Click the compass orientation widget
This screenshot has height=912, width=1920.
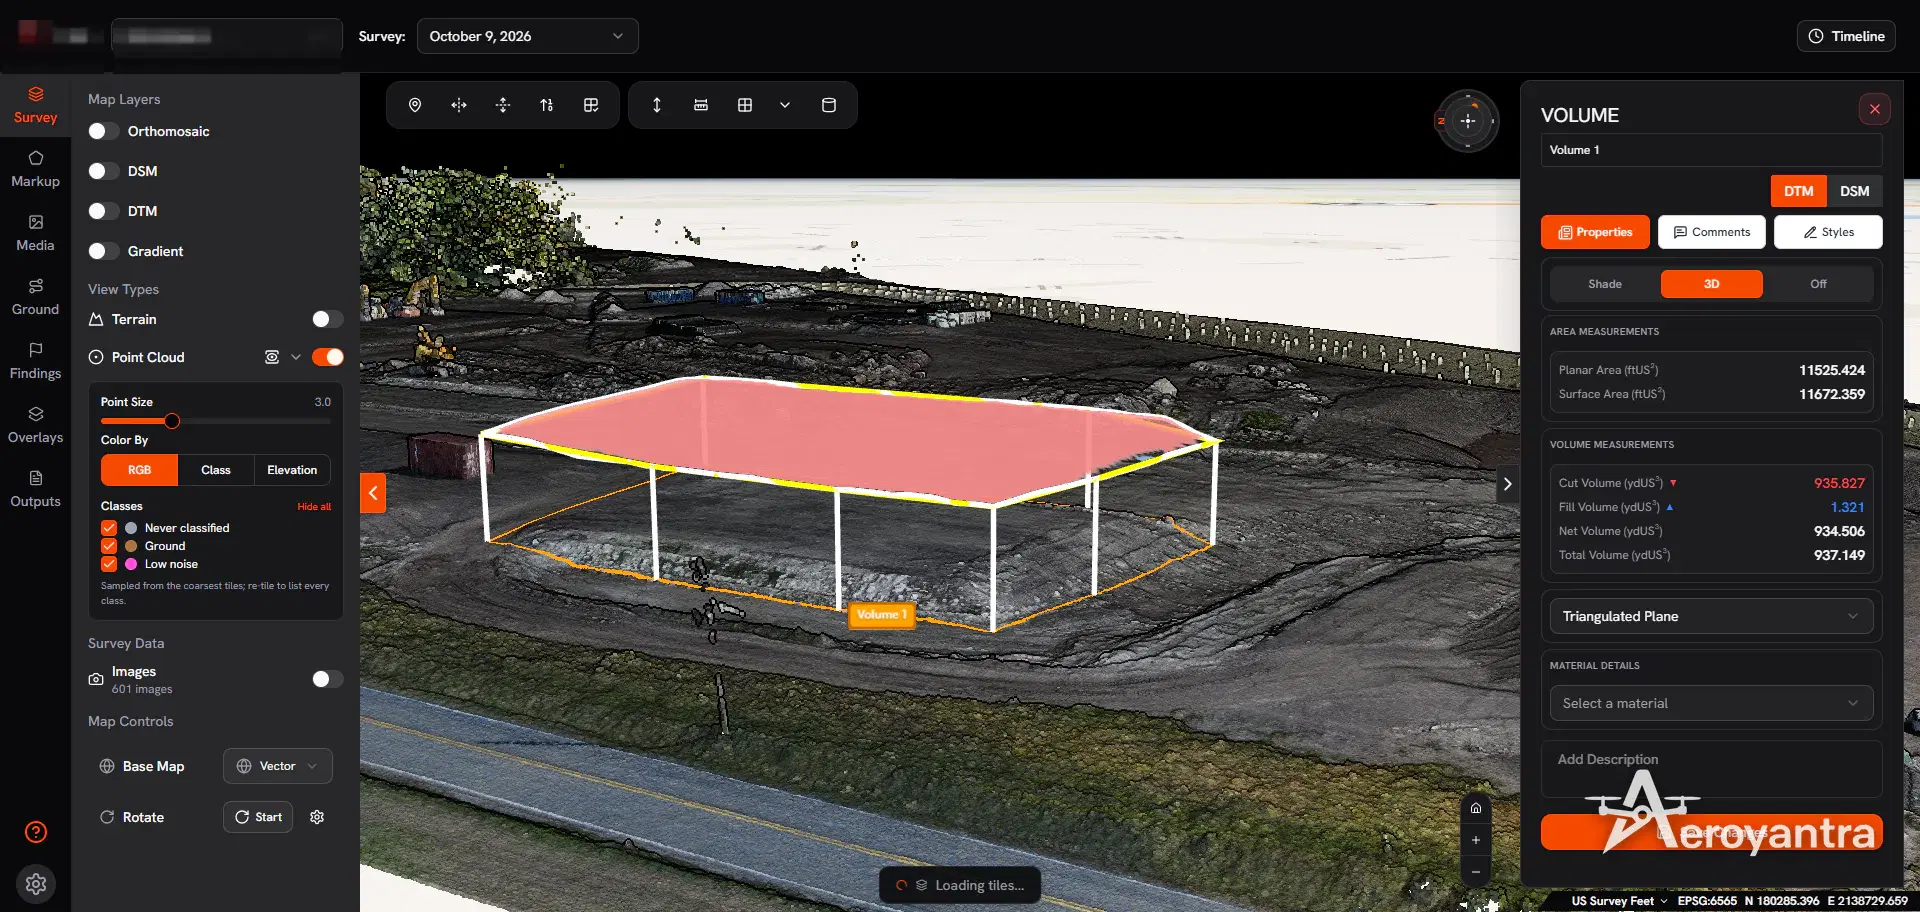click(x=1467, y=121)
